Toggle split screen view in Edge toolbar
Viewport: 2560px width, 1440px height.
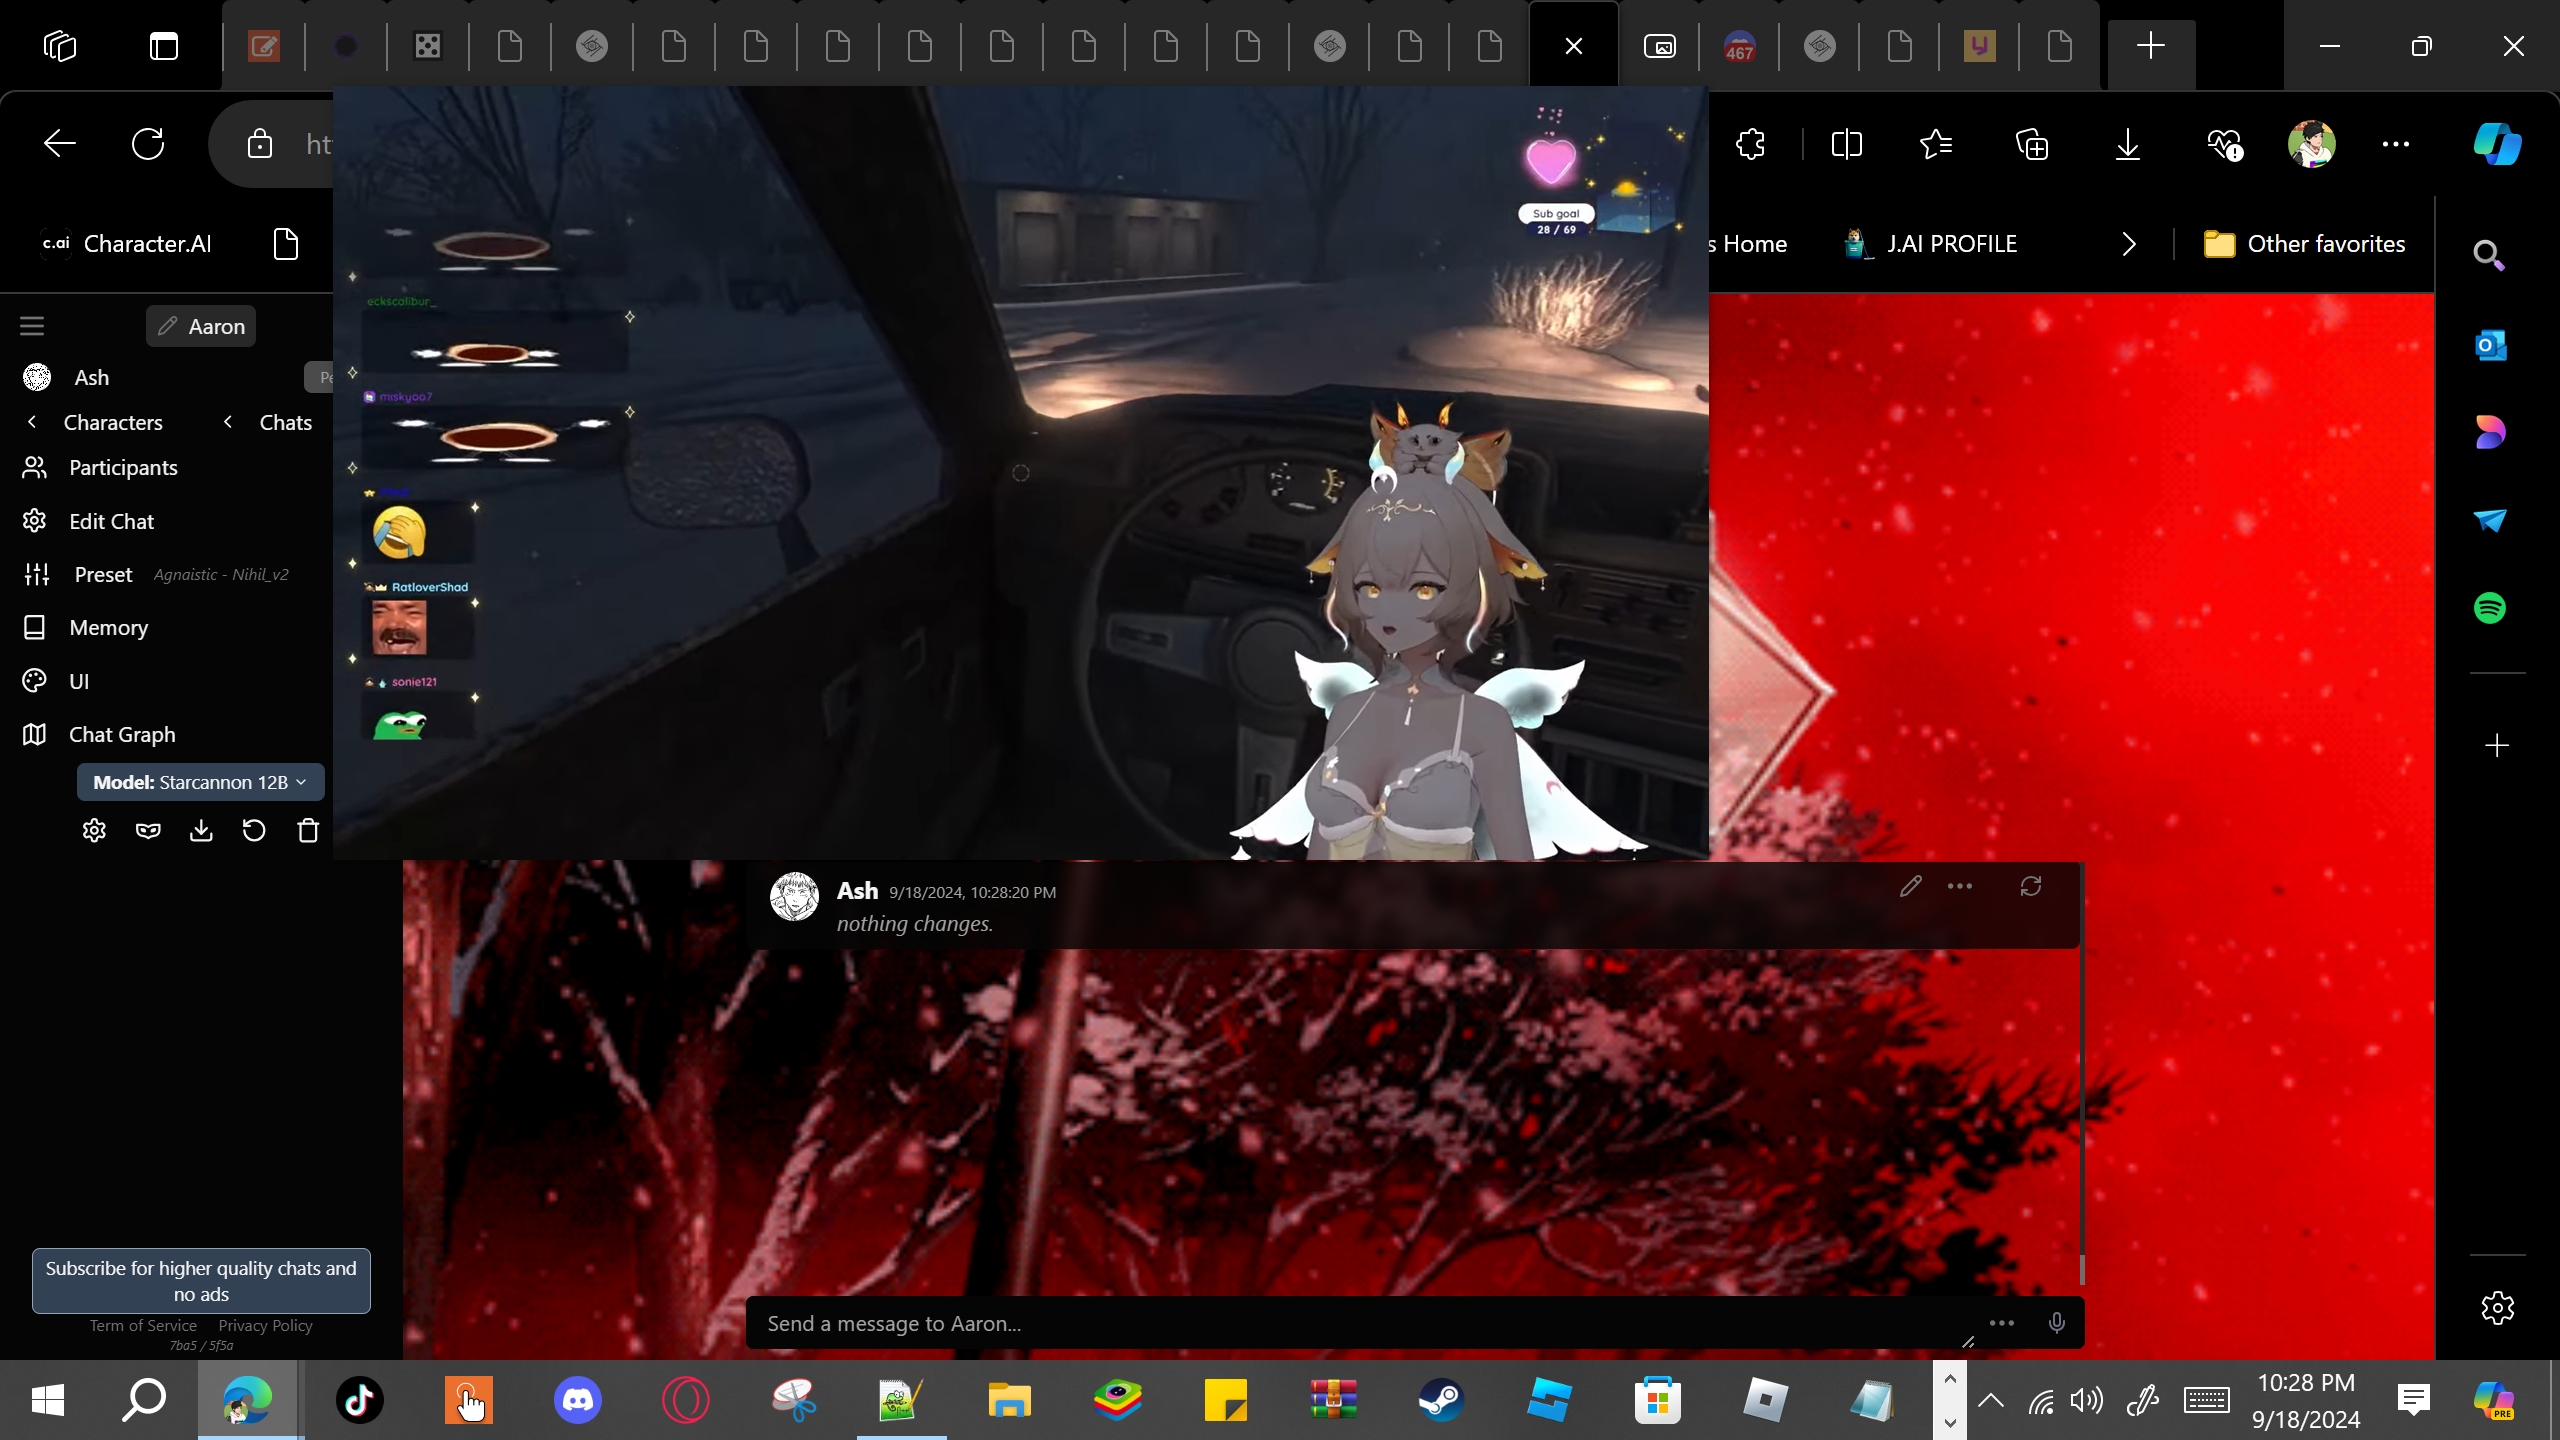pos(1846,144)
